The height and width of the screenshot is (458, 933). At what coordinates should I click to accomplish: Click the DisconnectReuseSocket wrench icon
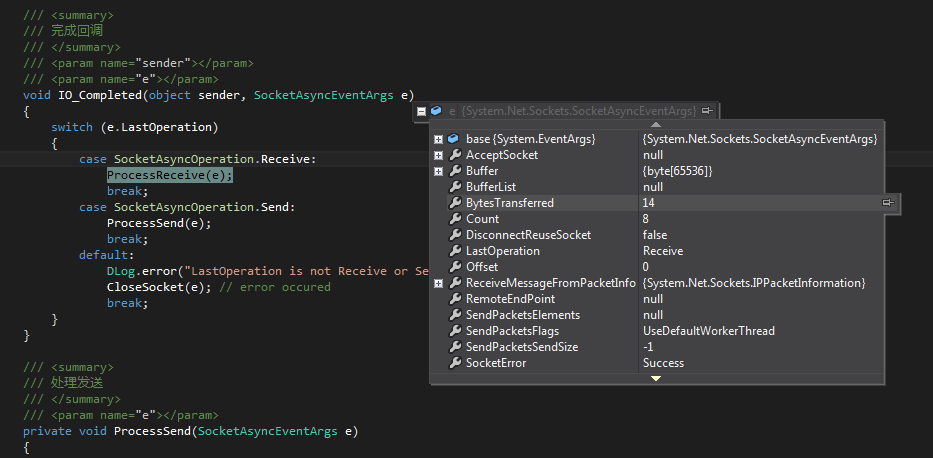click(x=455, y=235)
